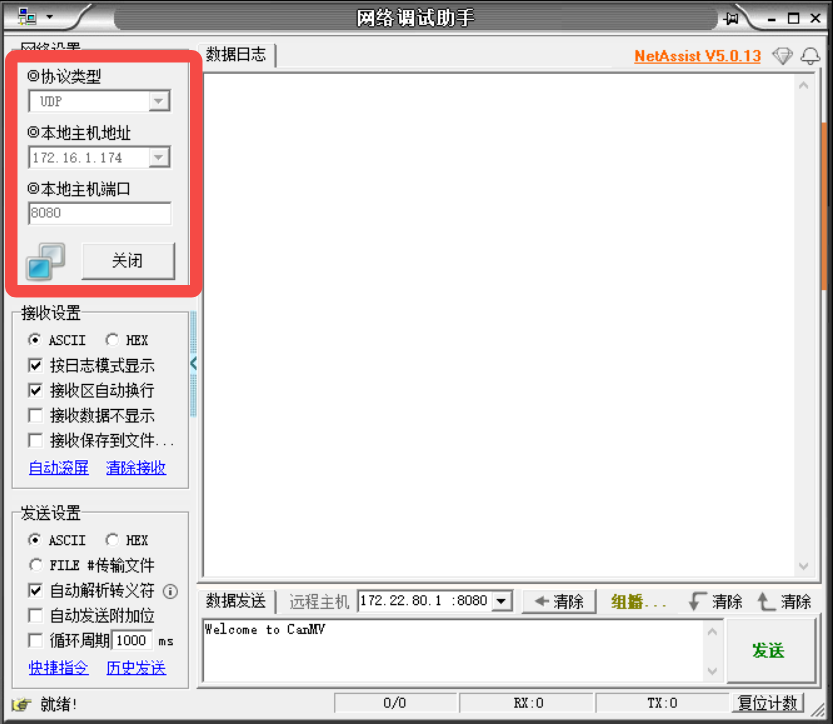Expand the 协议类型 UDP dropdown
833x724 pixels.
point(158,101)
